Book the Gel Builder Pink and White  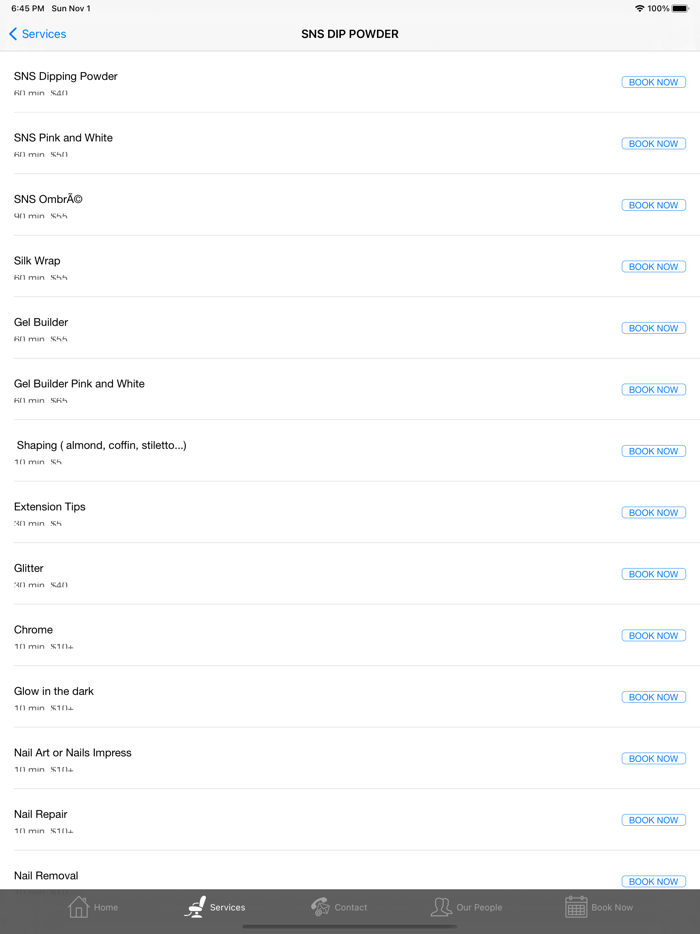(653, 390)
